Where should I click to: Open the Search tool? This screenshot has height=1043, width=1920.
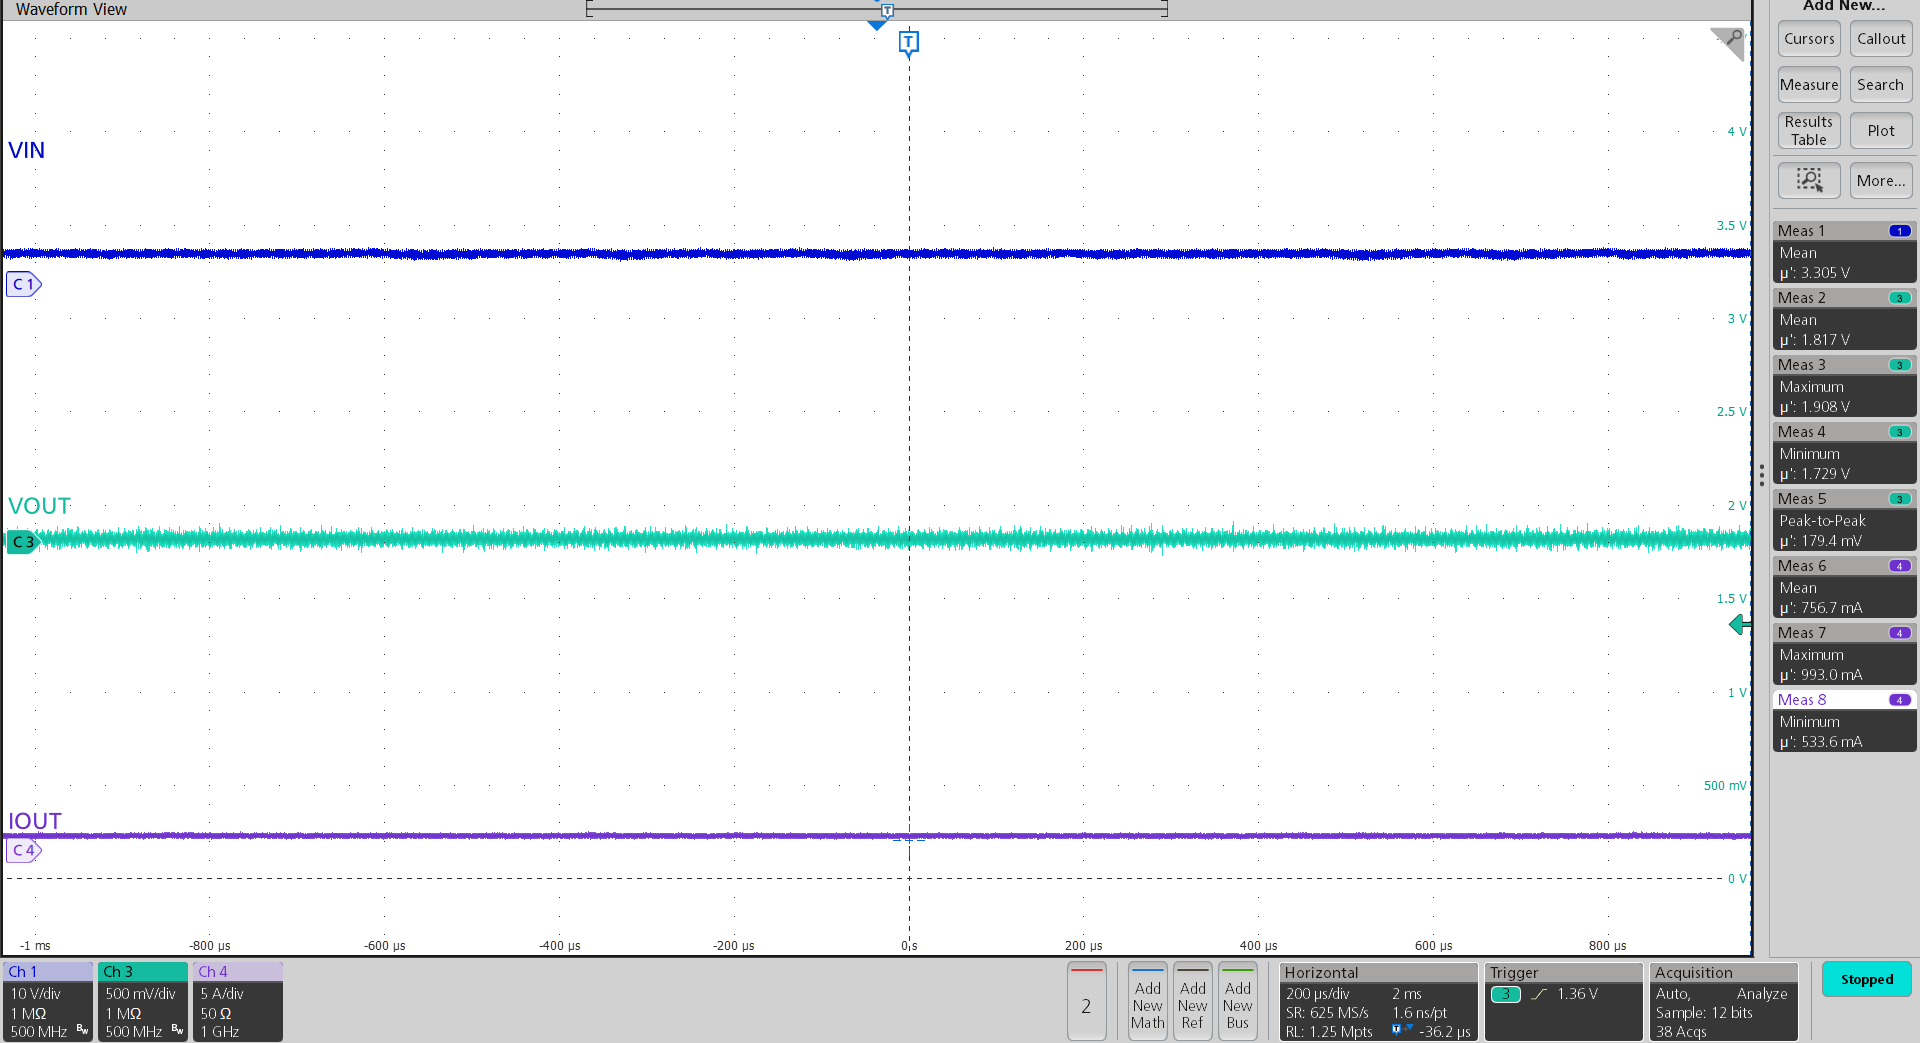pos(1881,85)
